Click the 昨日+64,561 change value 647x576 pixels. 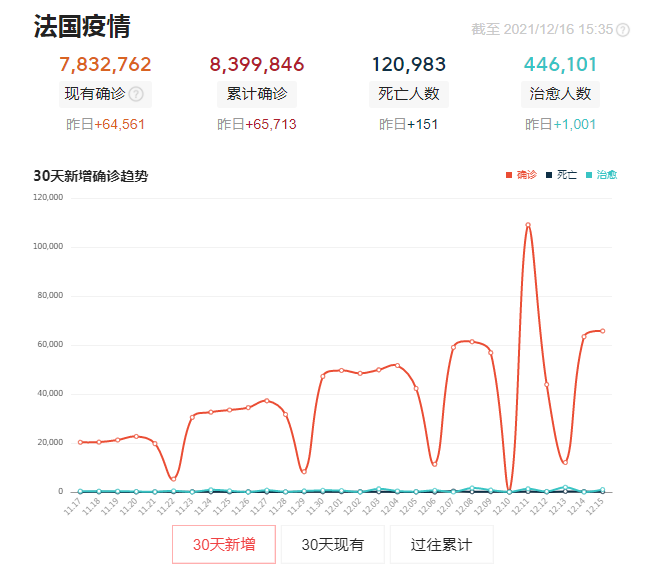(106, 124)
